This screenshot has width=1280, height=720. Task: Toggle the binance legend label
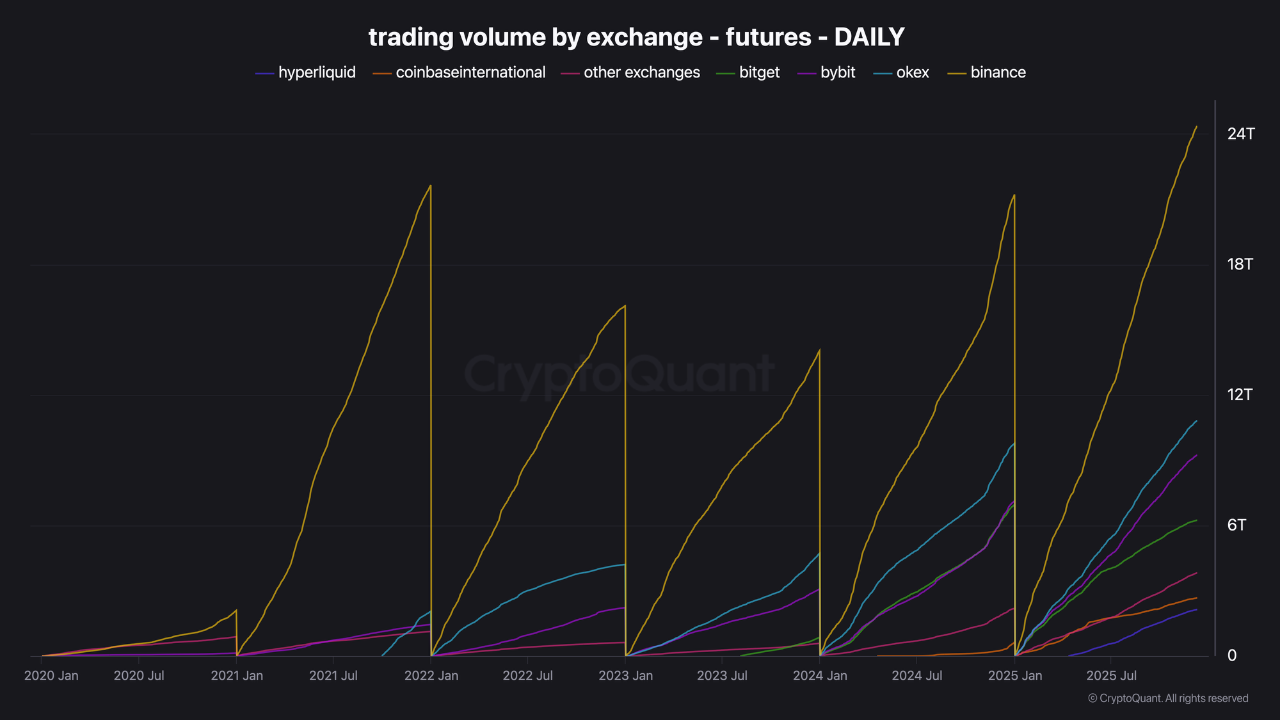click(997, 72)
